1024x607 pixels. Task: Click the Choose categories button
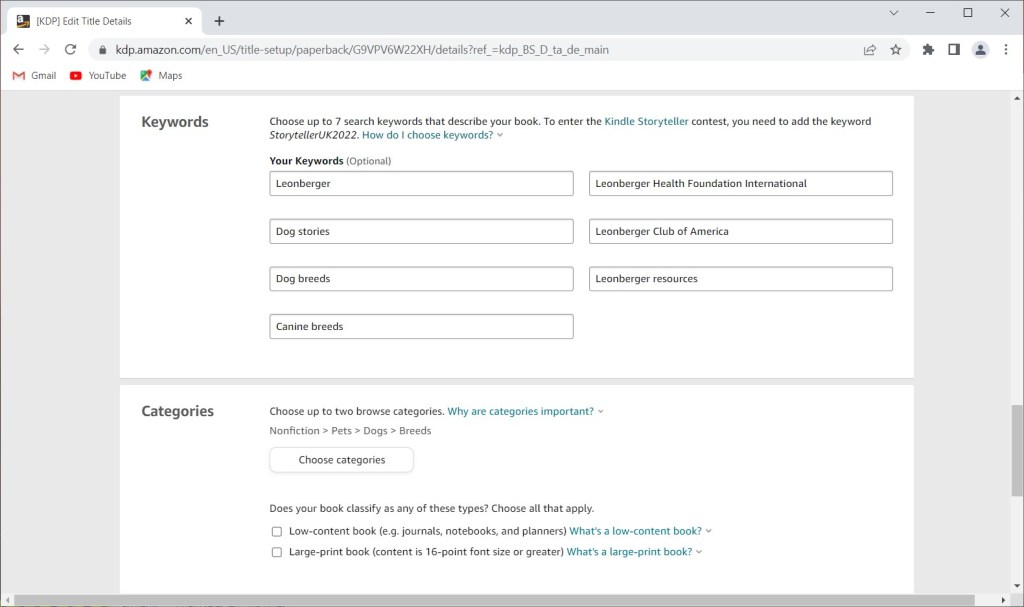[x=341, y=459]
